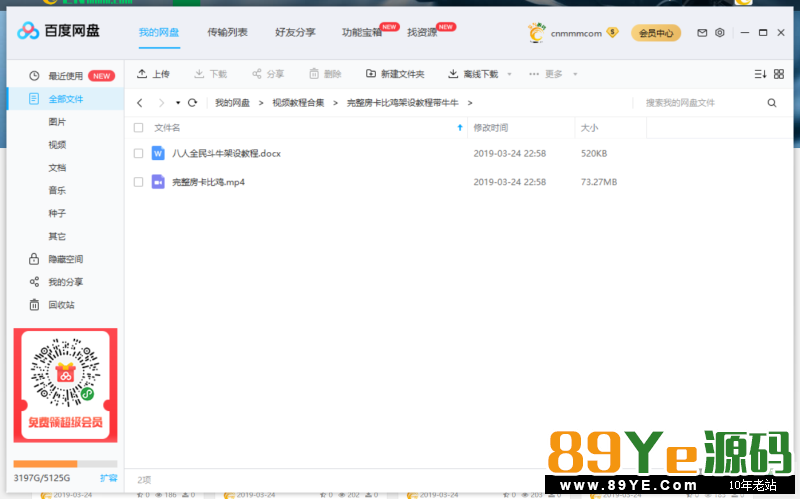Viewport: 800px width, 499px height.
Task: Expand the offline download (离线下载) dropdown arrow
Action: (x=509, y=75)
